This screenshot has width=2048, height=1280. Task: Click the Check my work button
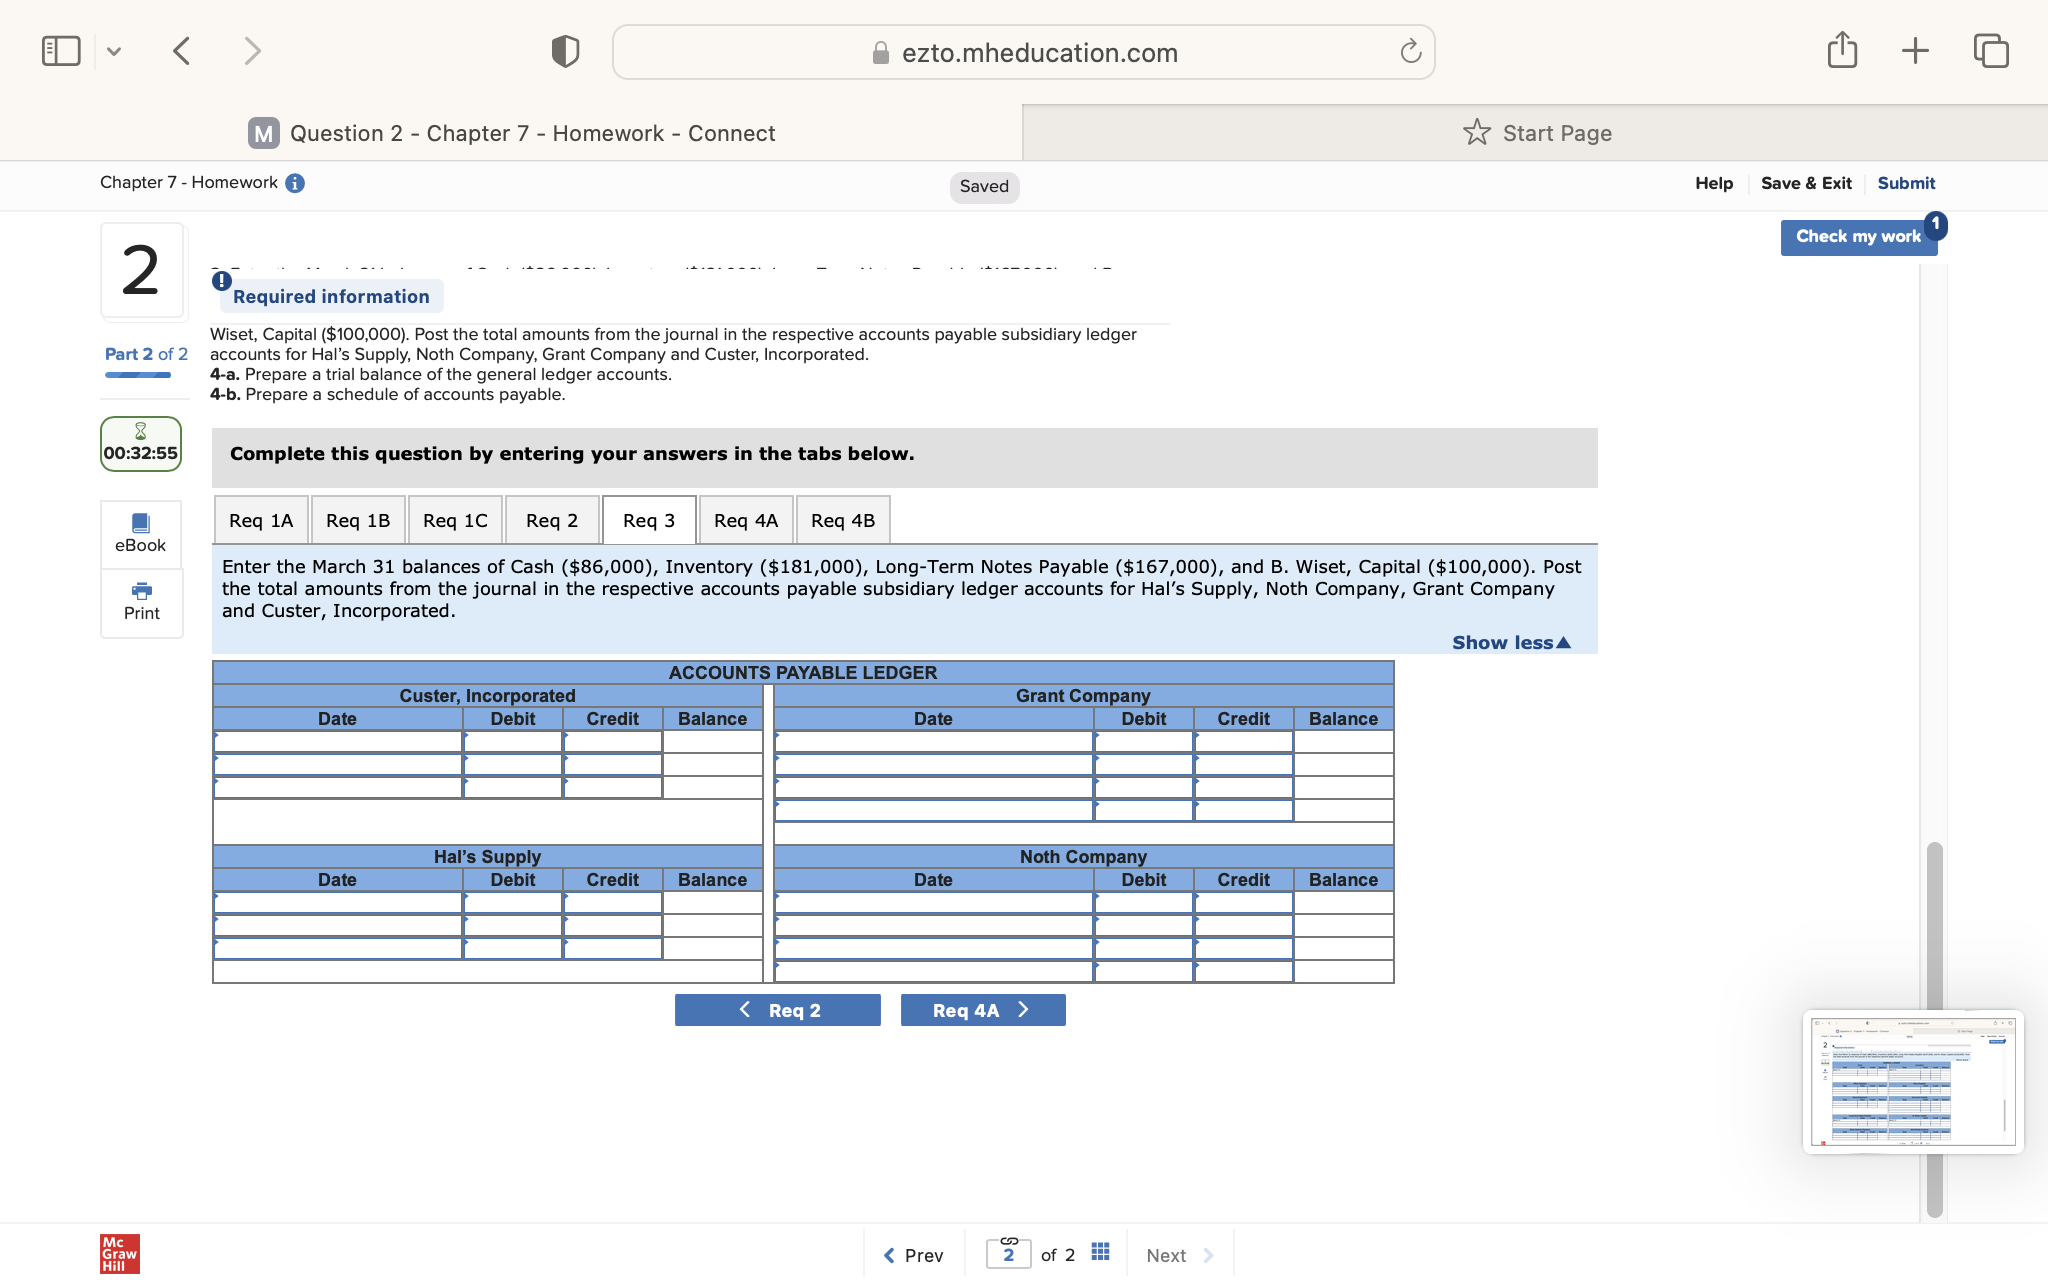[x=1858, y=236]
